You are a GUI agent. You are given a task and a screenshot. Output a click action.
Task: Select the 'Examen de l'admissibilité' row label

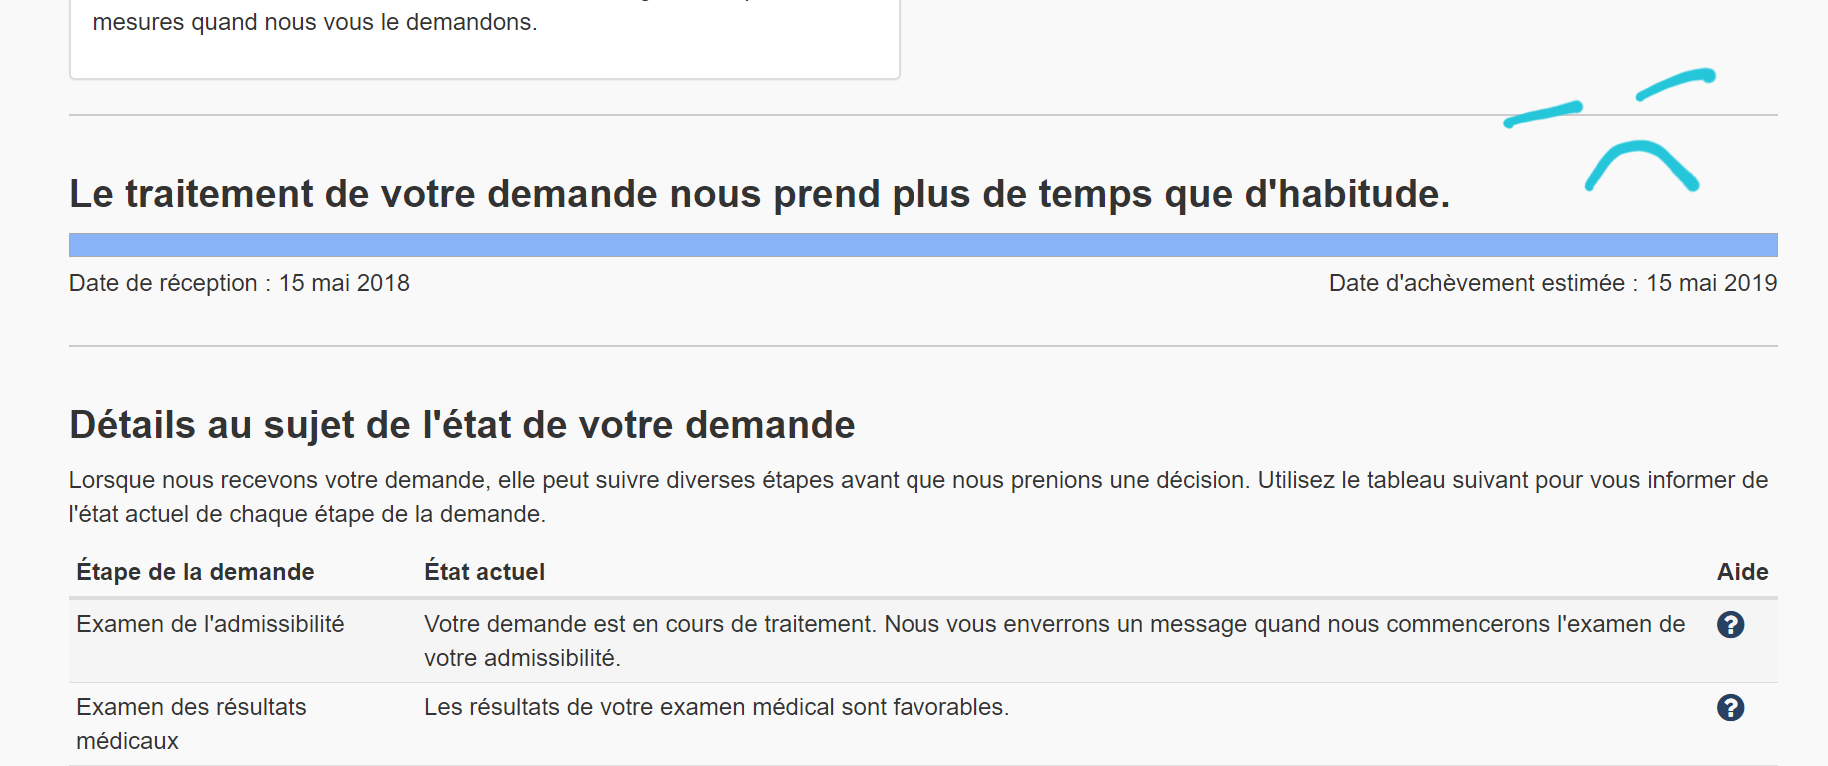coord(210,624)
